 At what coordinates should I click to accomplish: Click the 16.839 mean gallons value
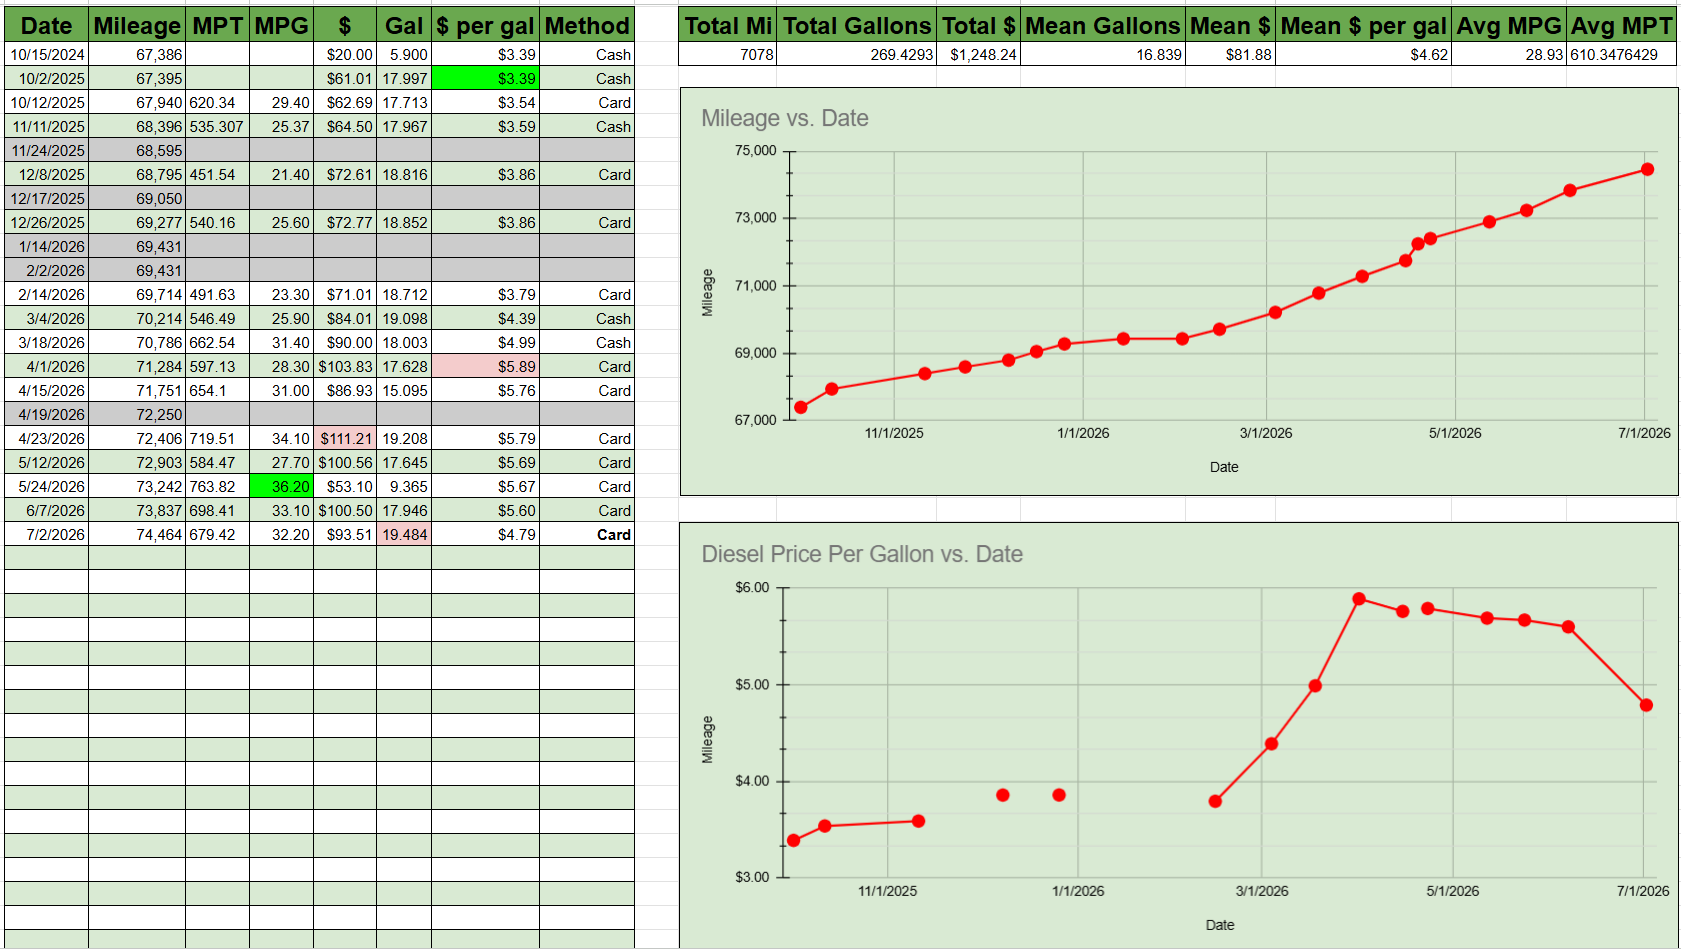1103,54
